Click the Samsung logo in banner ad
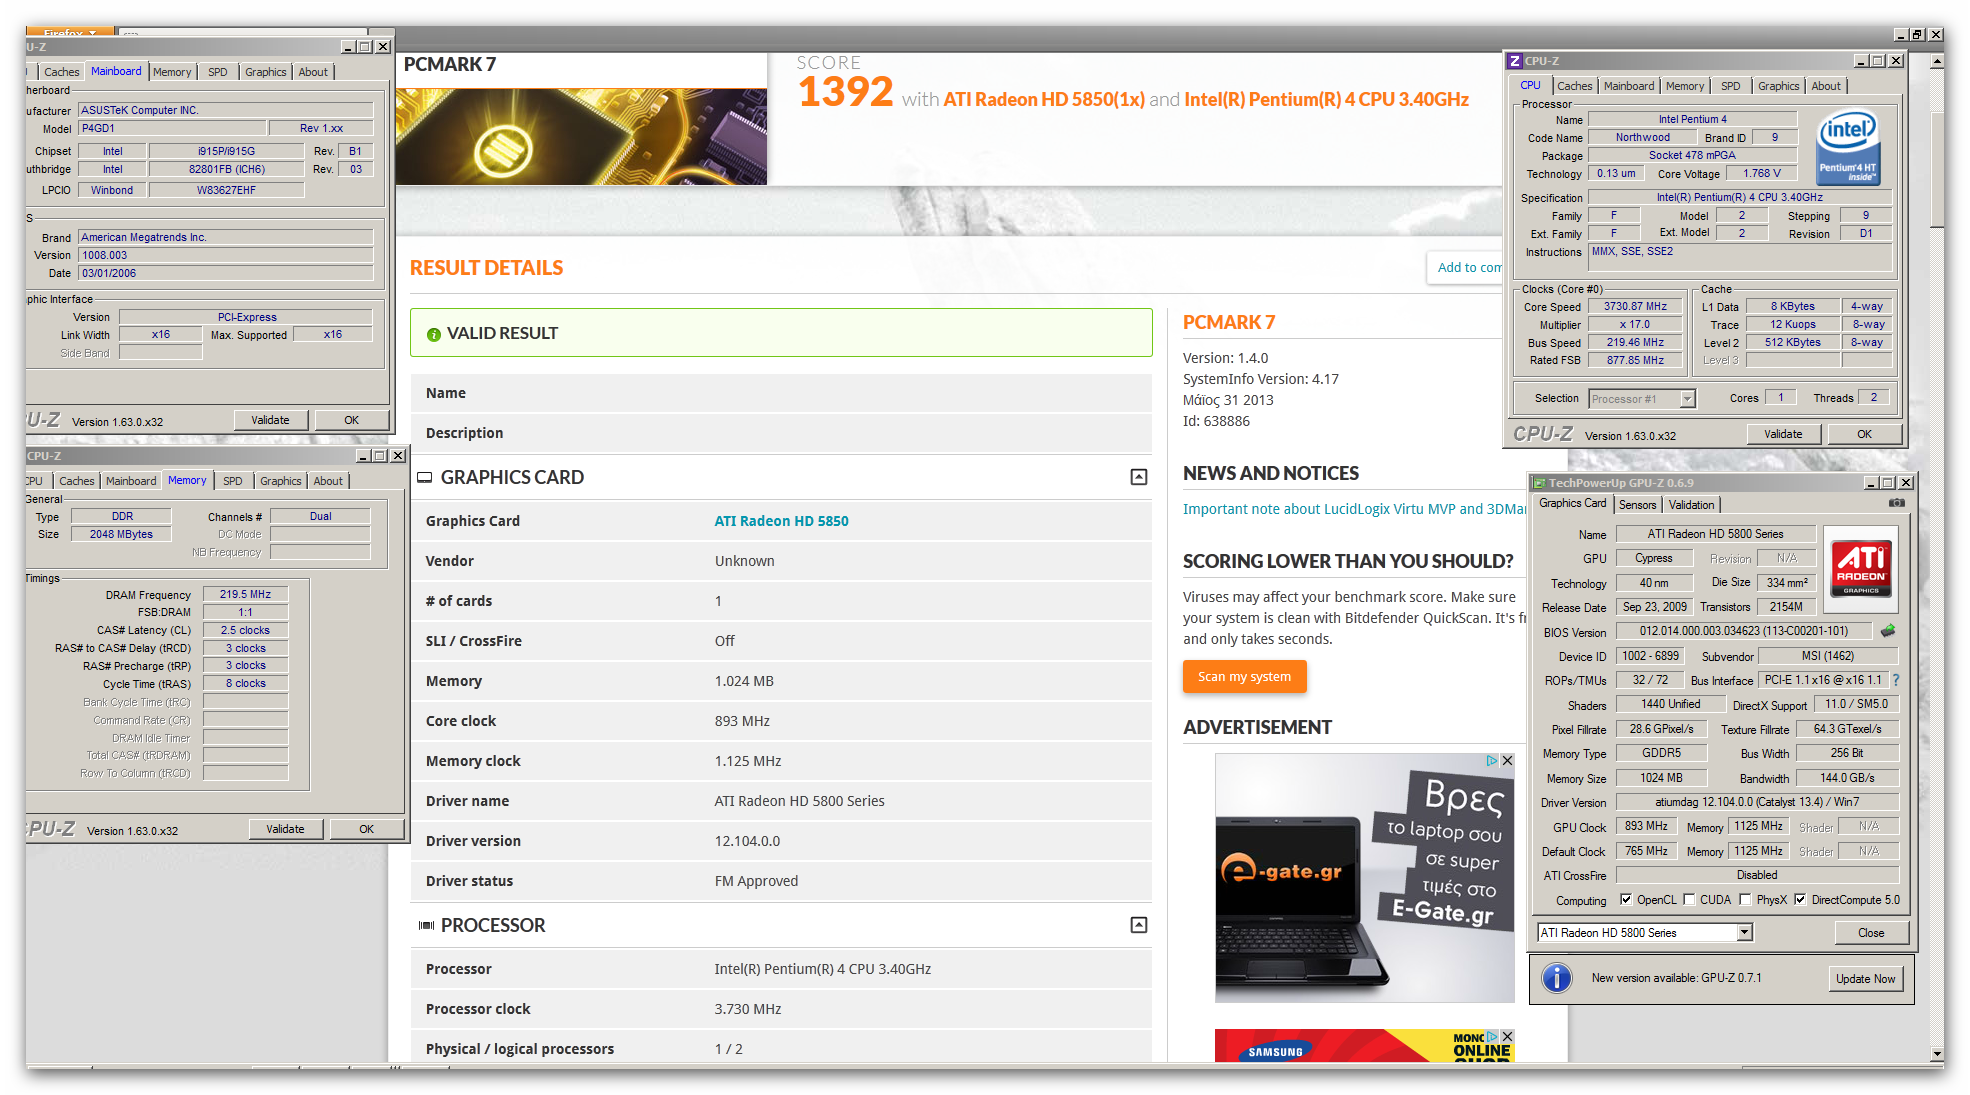The height and width of the screenshot is (1095, 1970). [1276, 1051]
